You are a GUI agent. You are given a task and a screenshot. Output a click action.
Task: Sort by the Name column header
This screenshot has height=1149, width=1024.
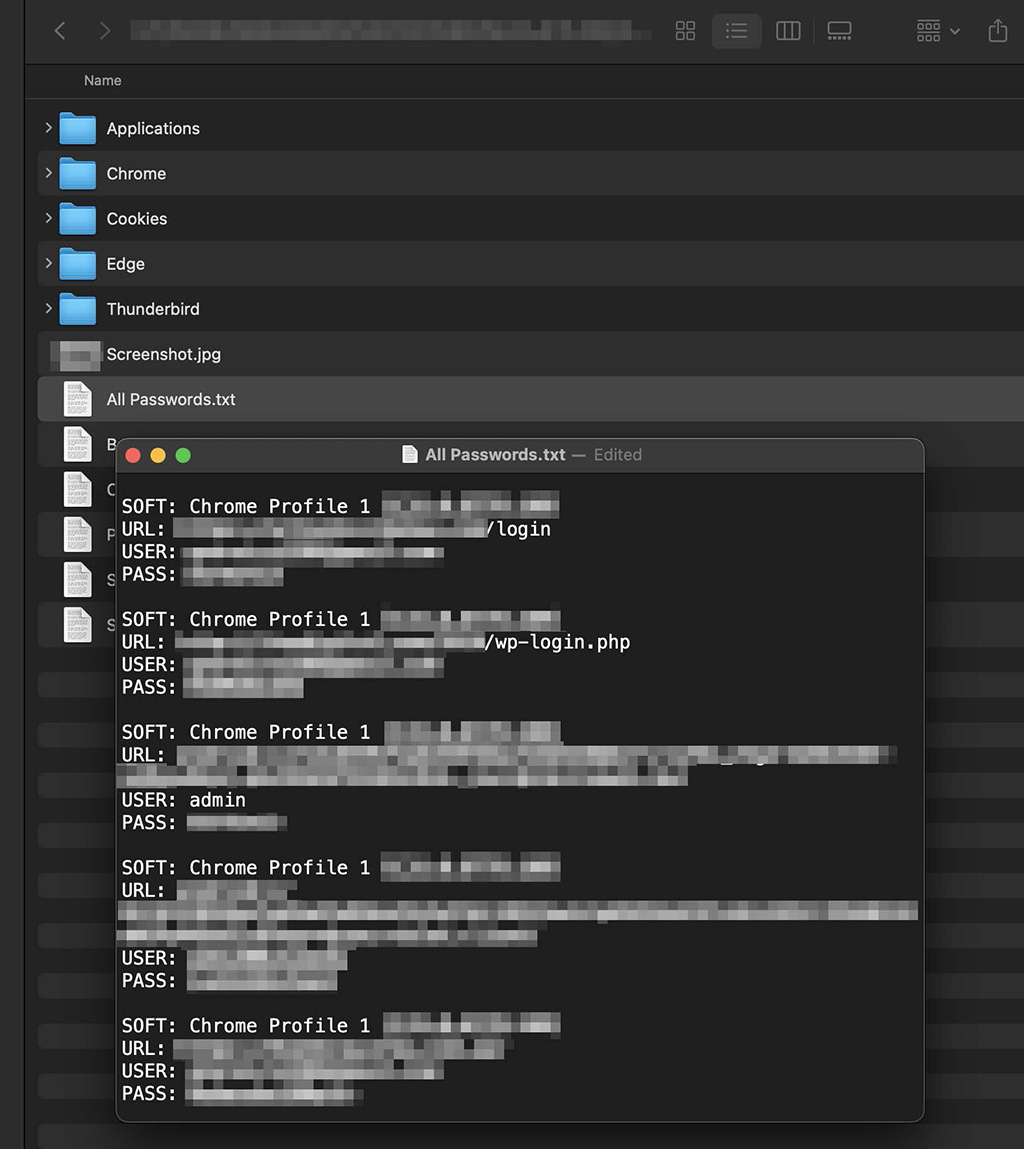click(x=103, y=81)
